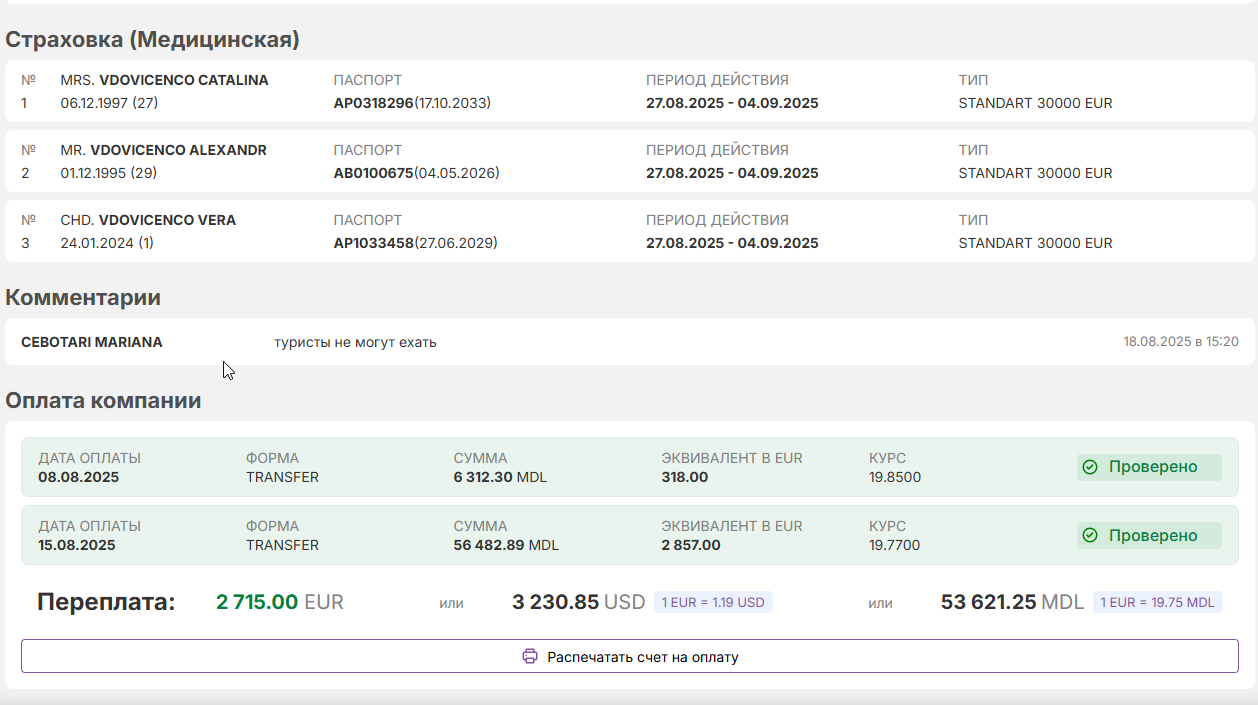Click comment author CEBOTARI MARIANA
Screen dimensions: 1258x705
[92, 342]
